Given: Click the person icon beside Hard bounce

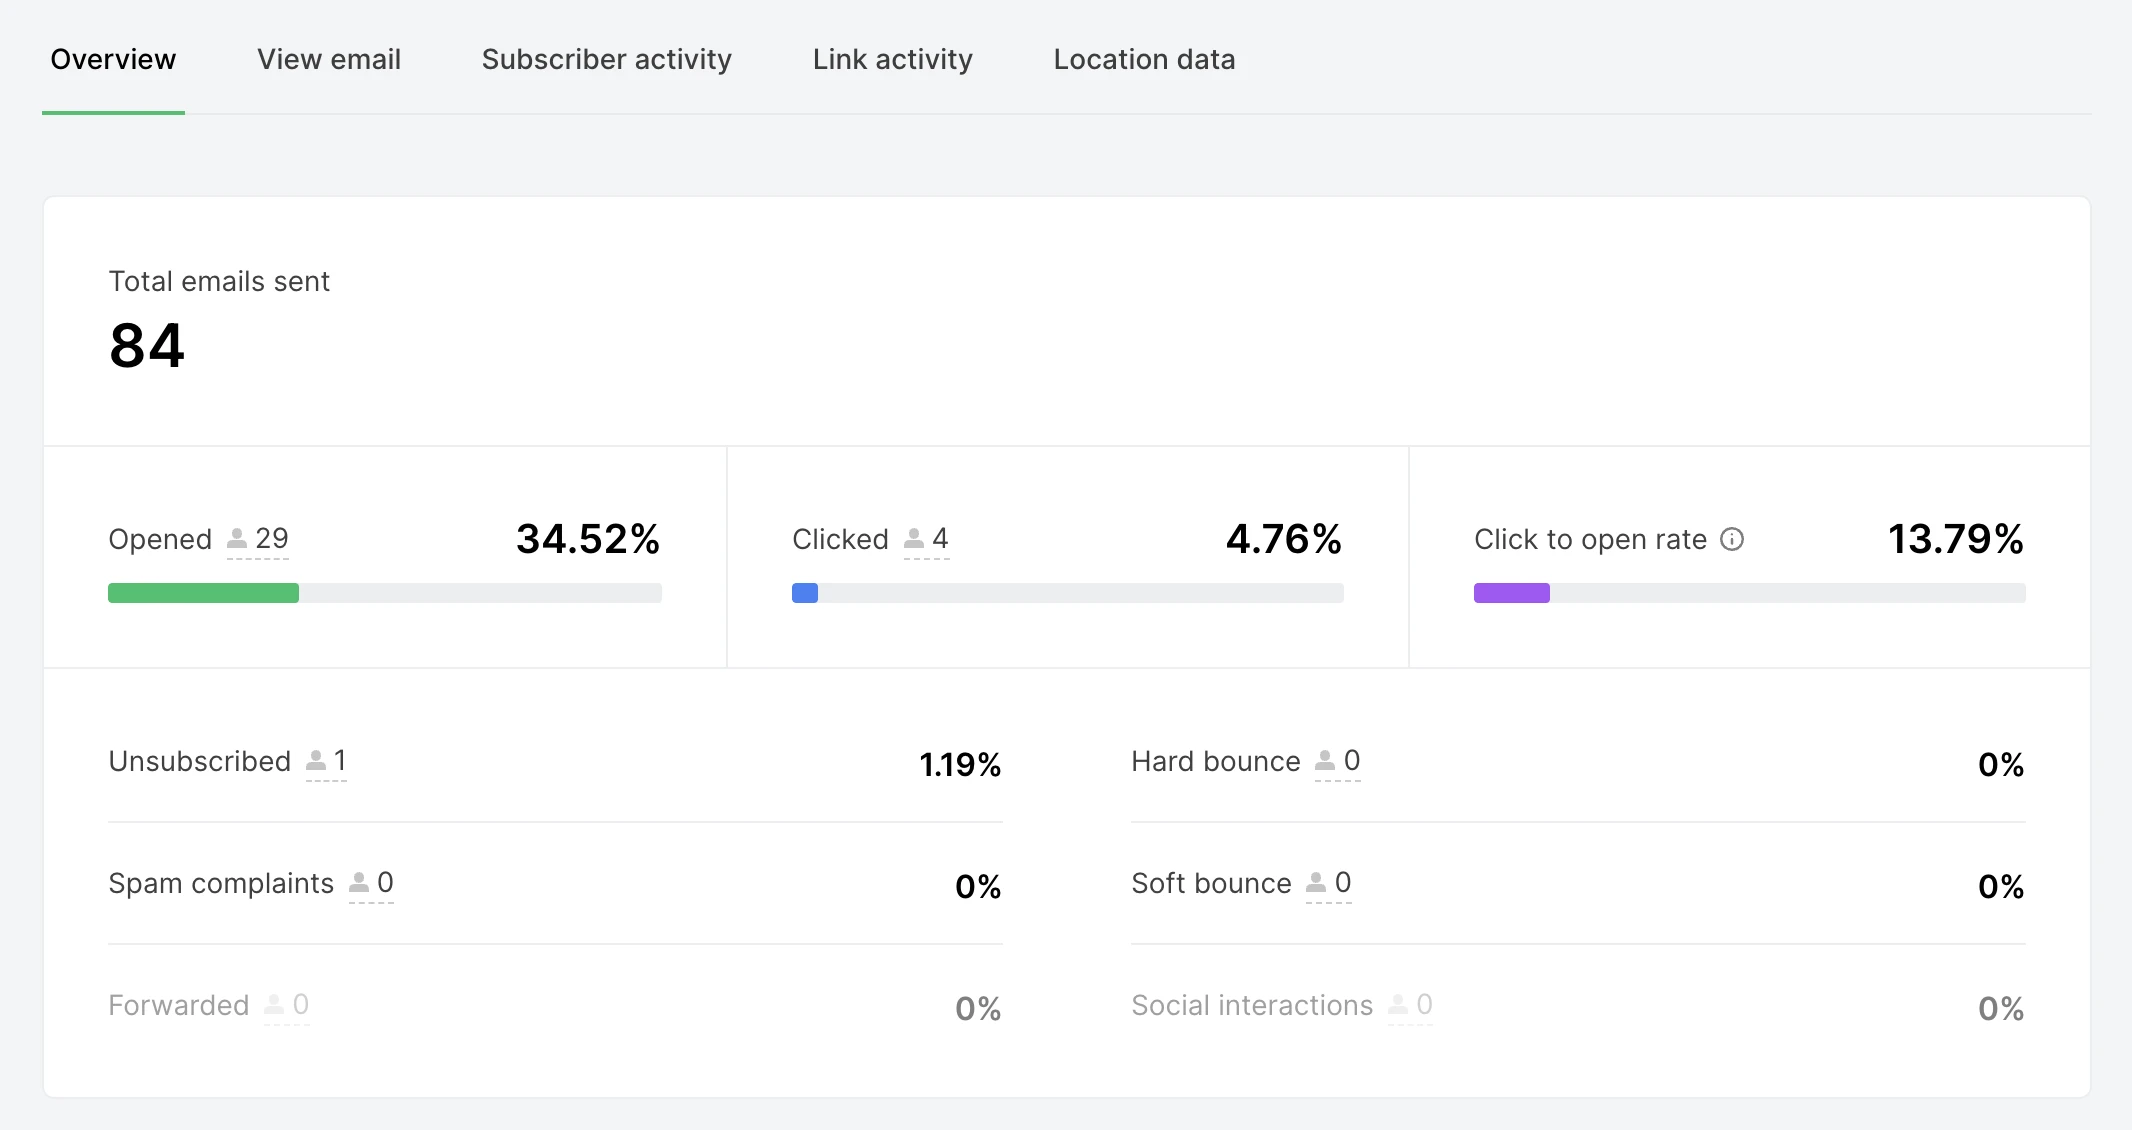Looking at the screenshot, I should point(1325,761).
